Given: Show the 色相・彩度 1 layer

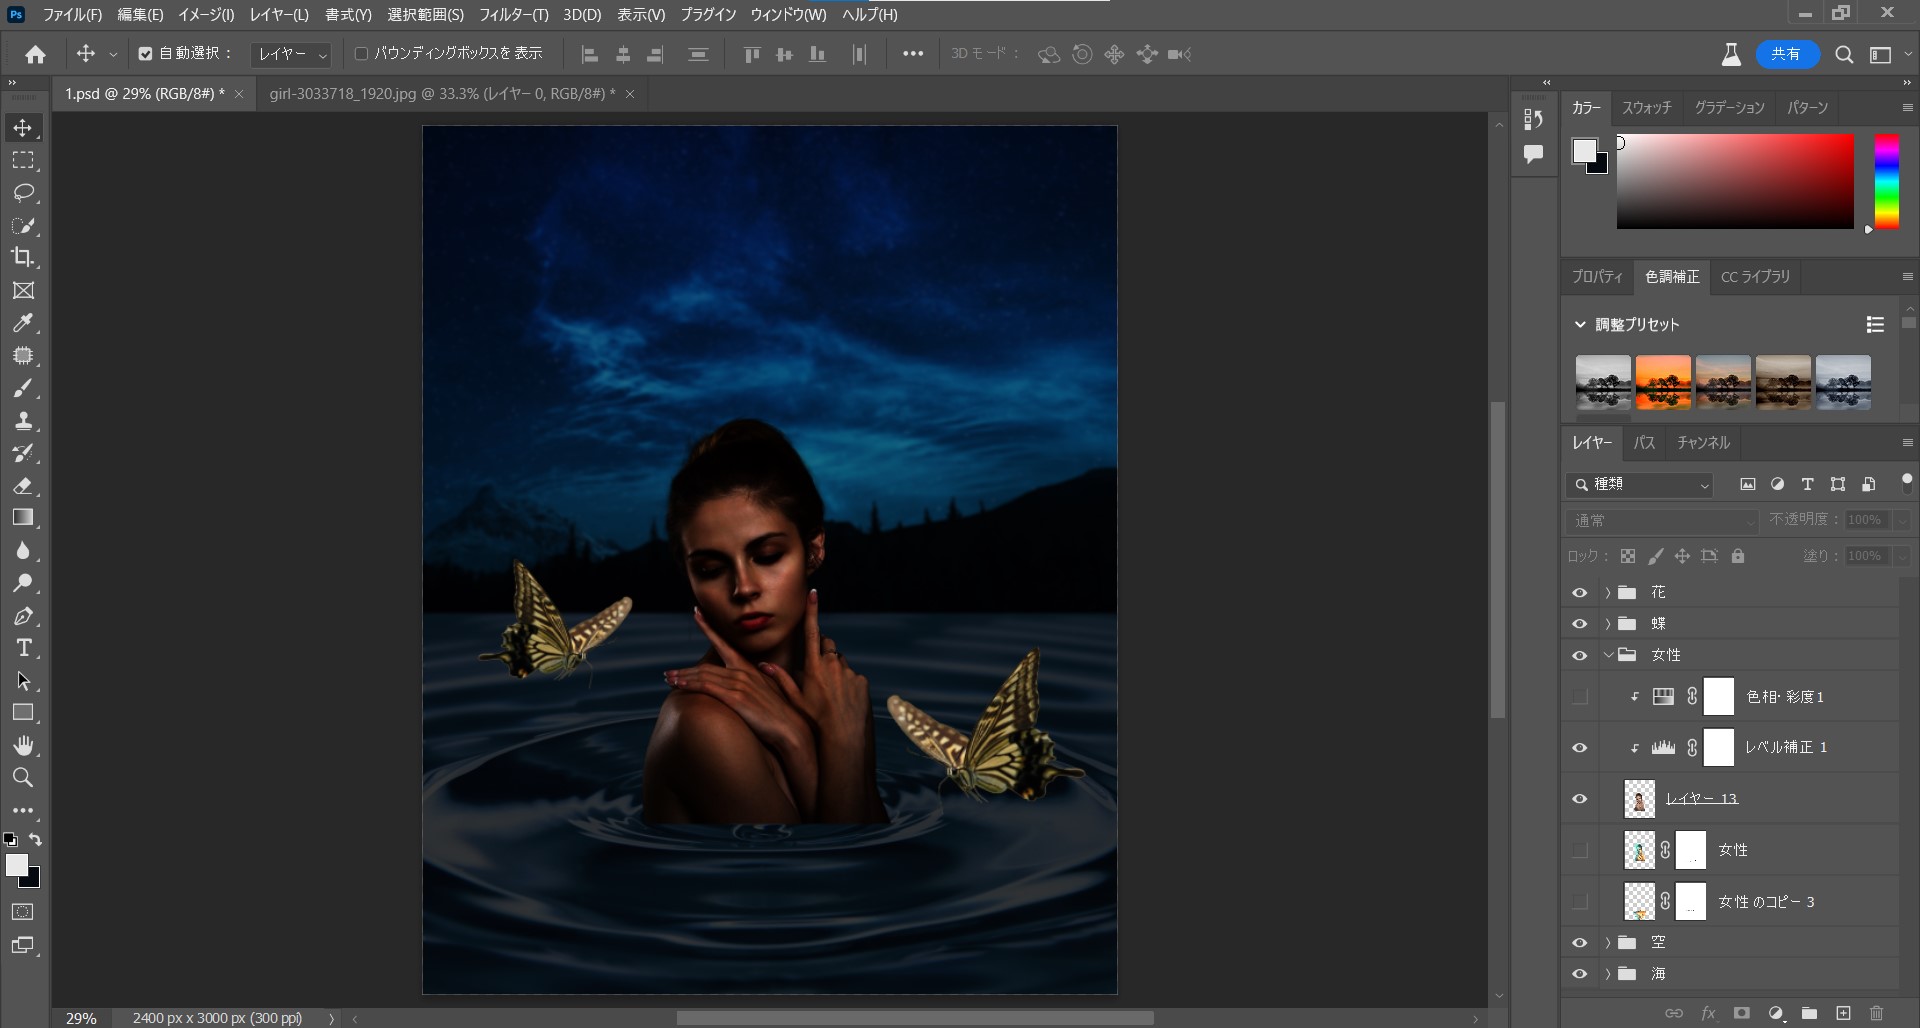Looking at the screenshot, I should coord(1580,697).
